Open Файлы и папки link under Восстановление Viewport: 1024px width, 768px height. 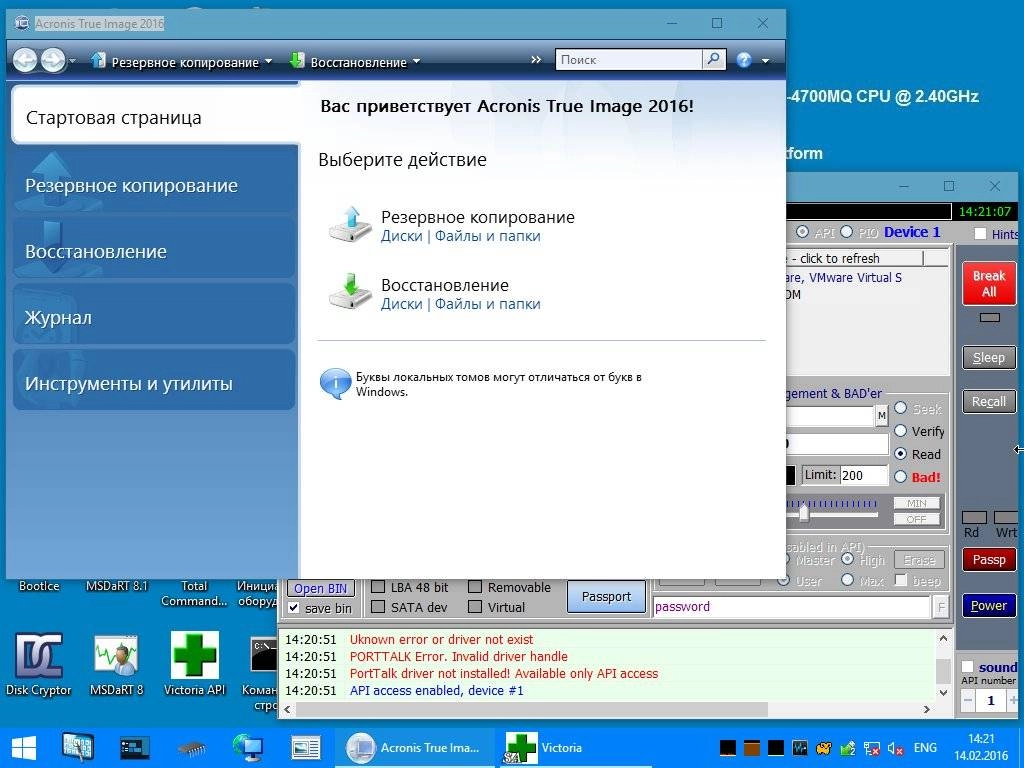point(488,304)
